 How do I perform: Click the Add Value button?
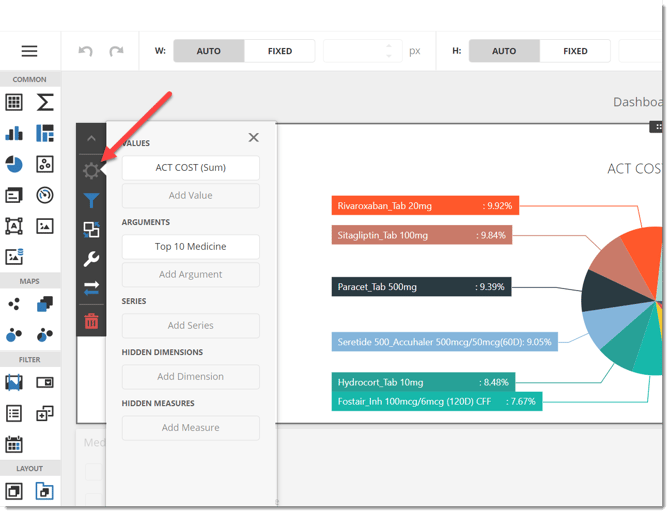coord(190,196)
